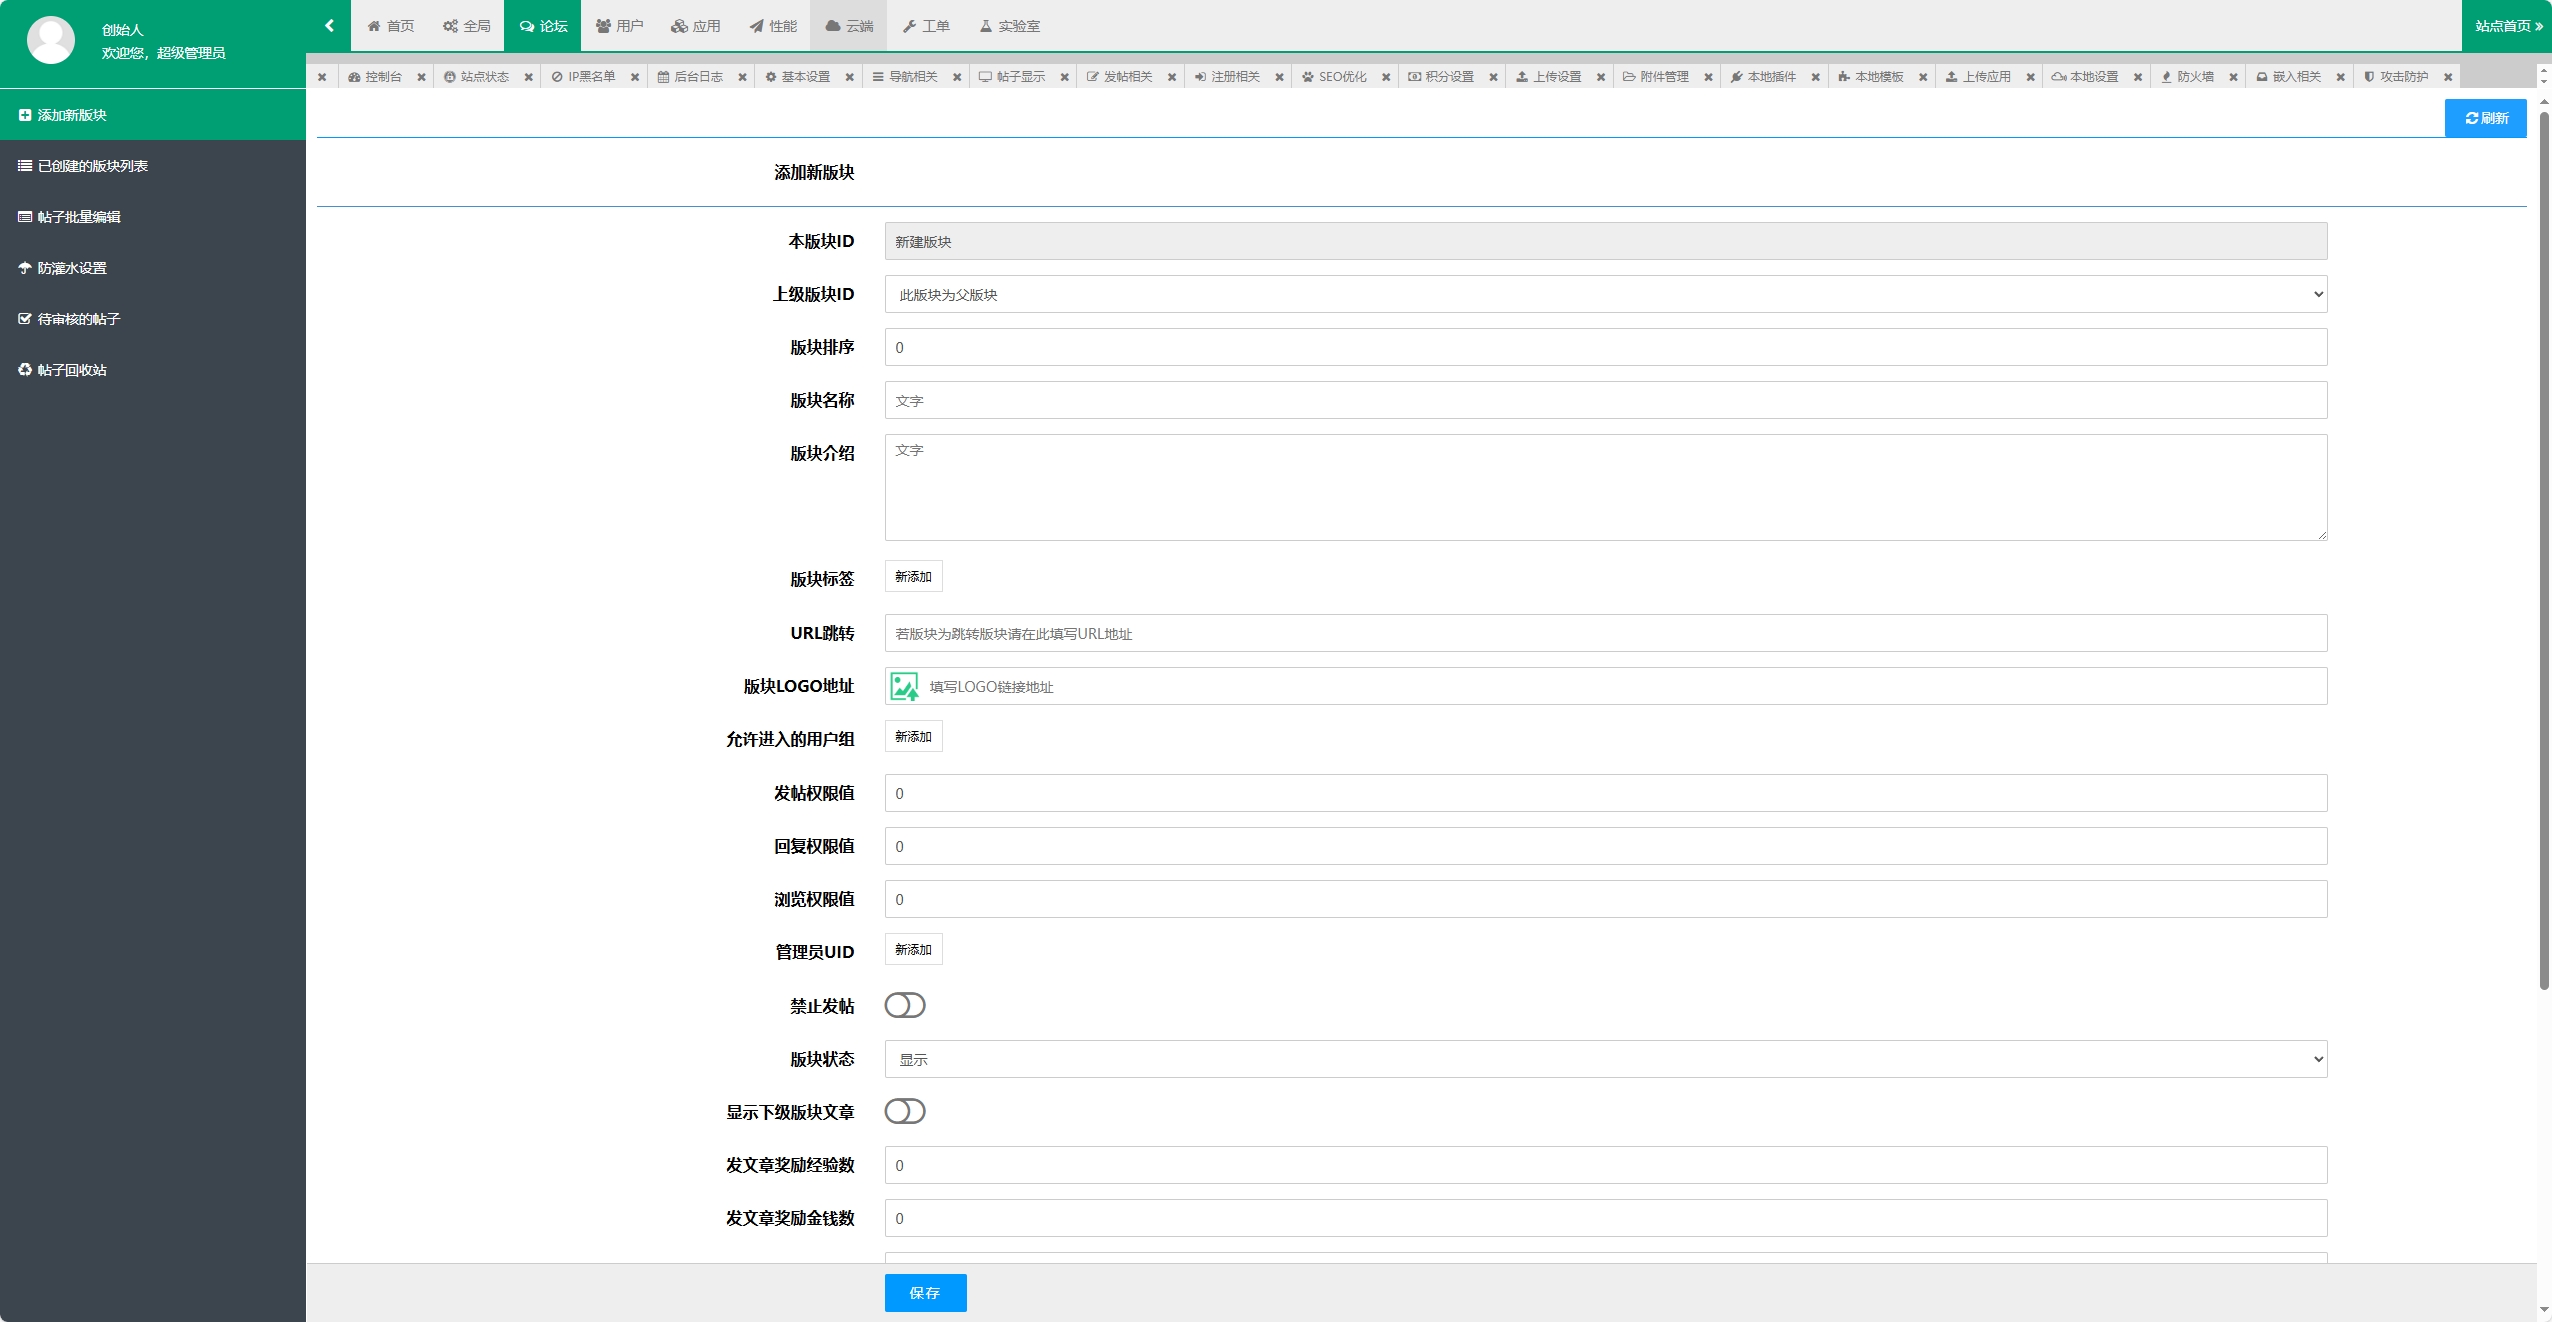Click 站点首页 link
The width and height of the screenshot is (2552, 1322).
[x=2508, y=26]
